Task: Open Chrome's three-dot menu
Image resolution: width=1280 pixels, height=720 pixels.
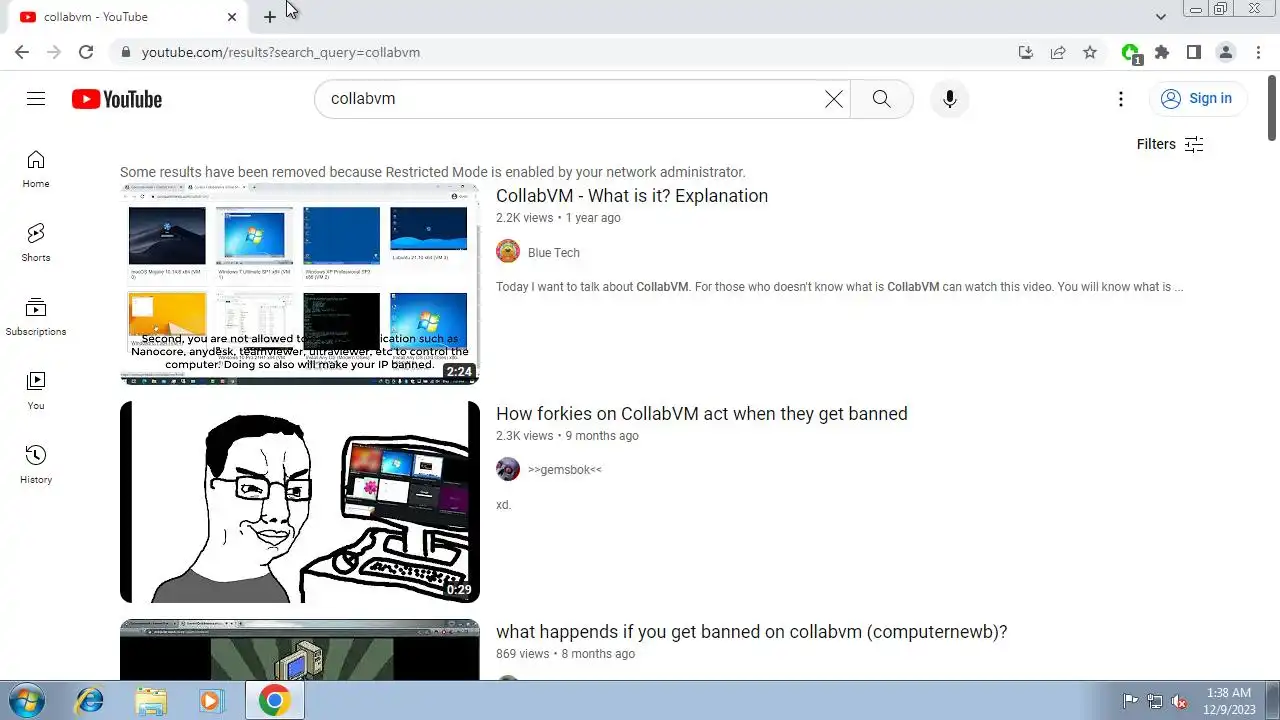Action: pos(1257,52)
